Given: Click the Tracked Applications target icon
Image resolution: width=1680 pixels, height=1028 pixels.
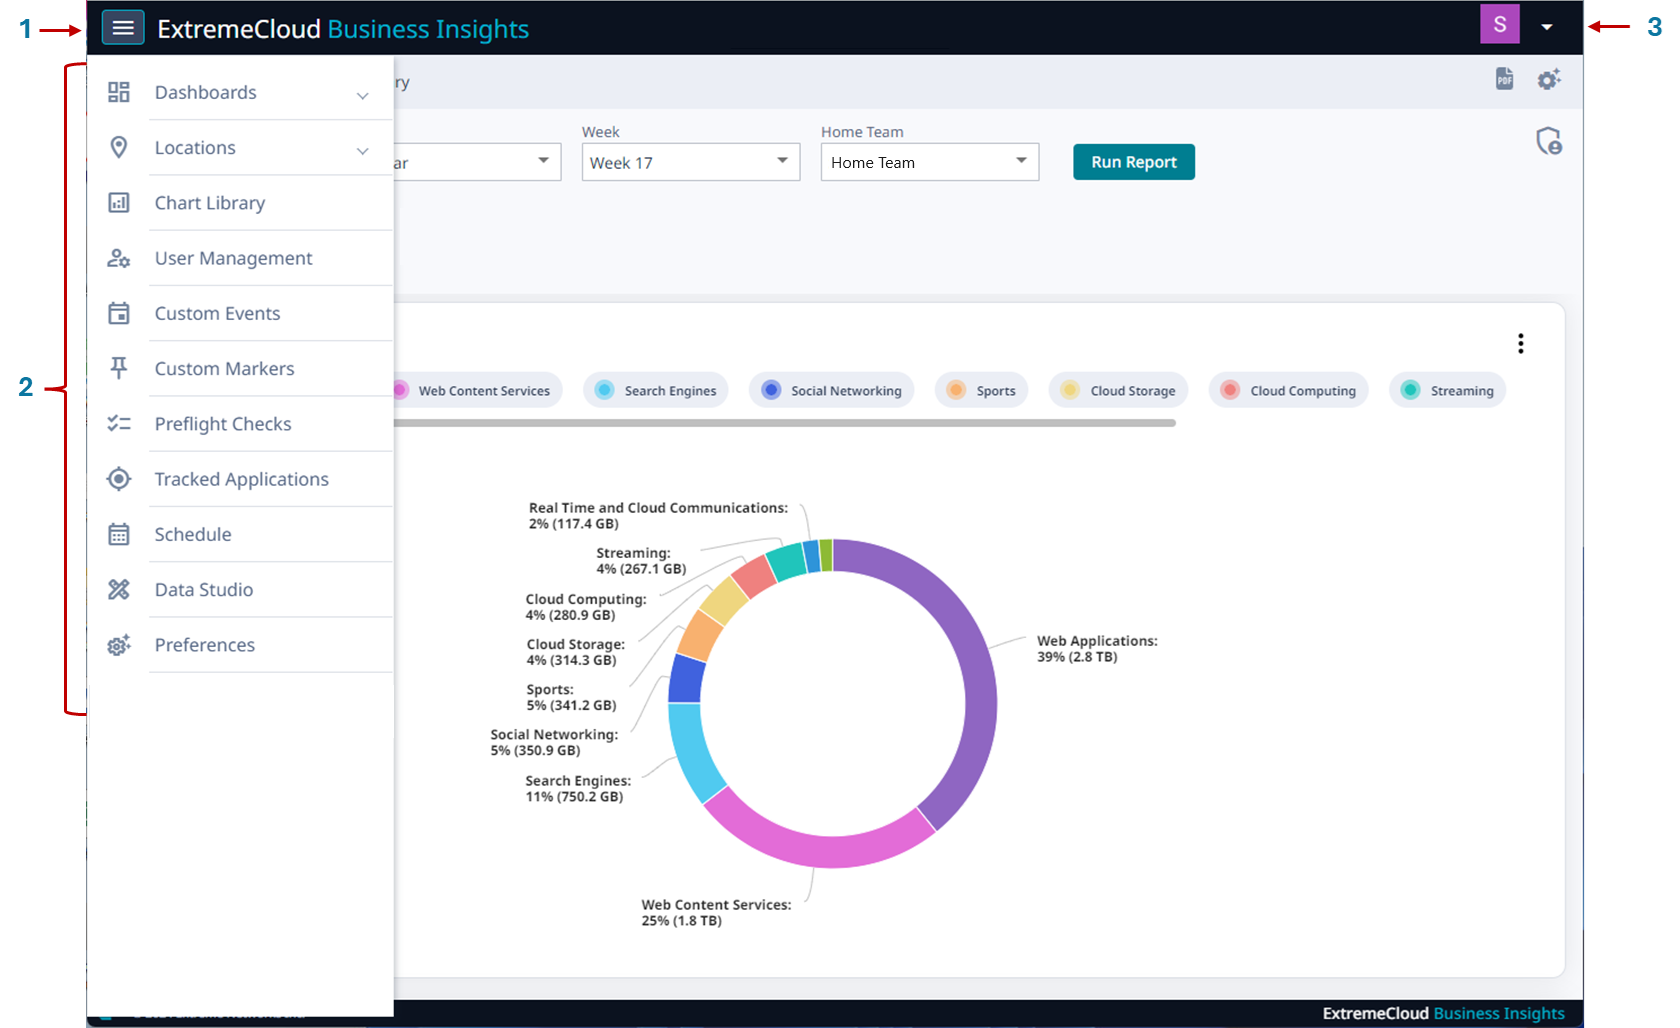Looking at the screenshot, I should coord(119,479).
